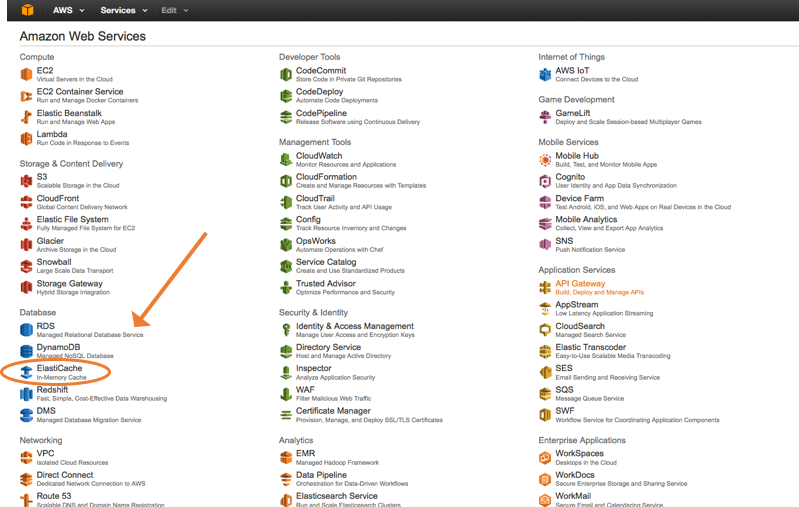Open the Device Farm link

[579, 198]
